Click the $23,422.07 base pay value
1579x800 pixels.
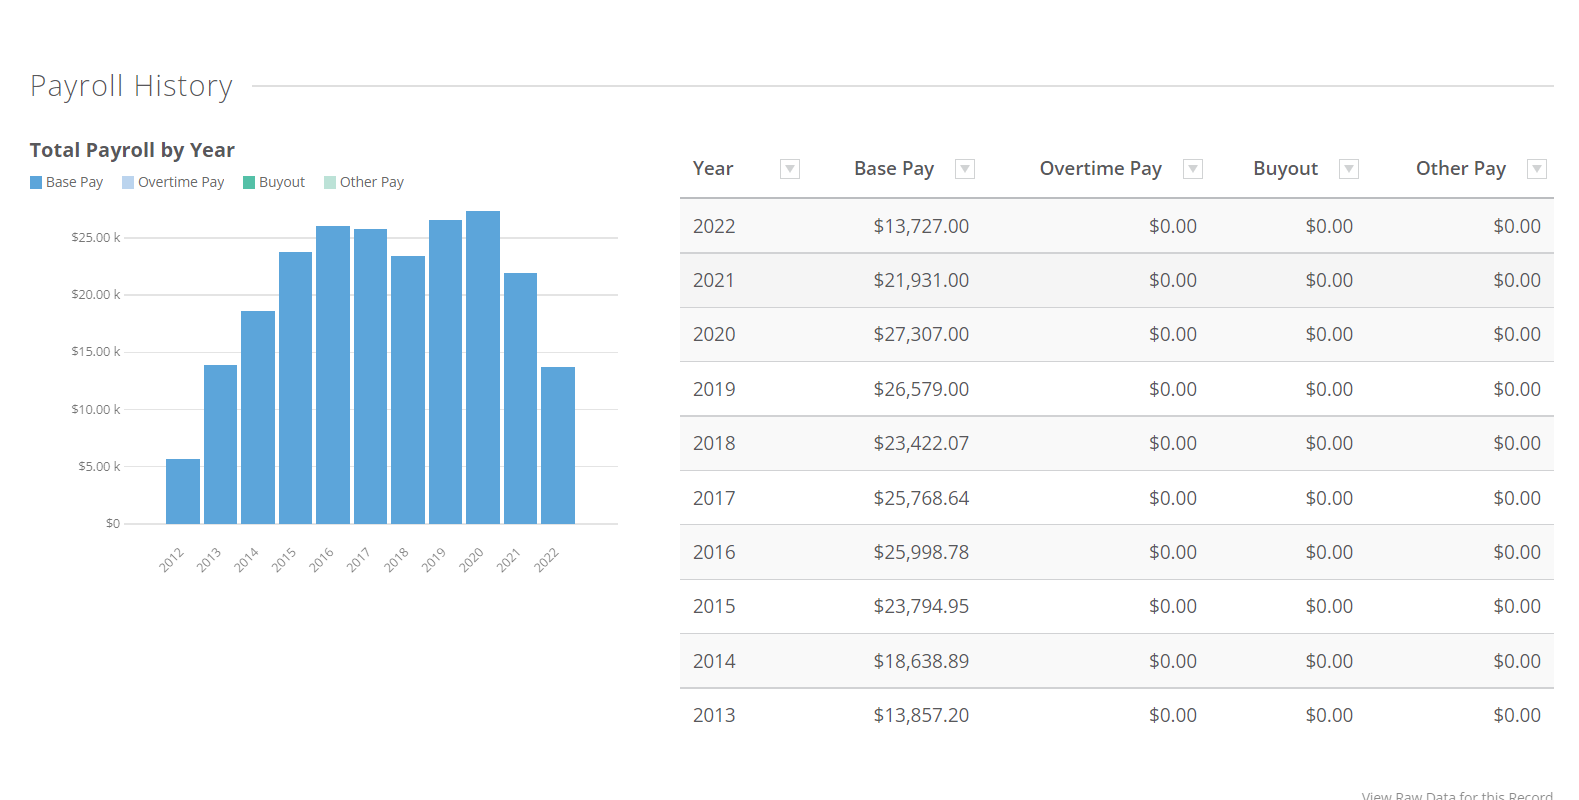click(x=921, y=443)
